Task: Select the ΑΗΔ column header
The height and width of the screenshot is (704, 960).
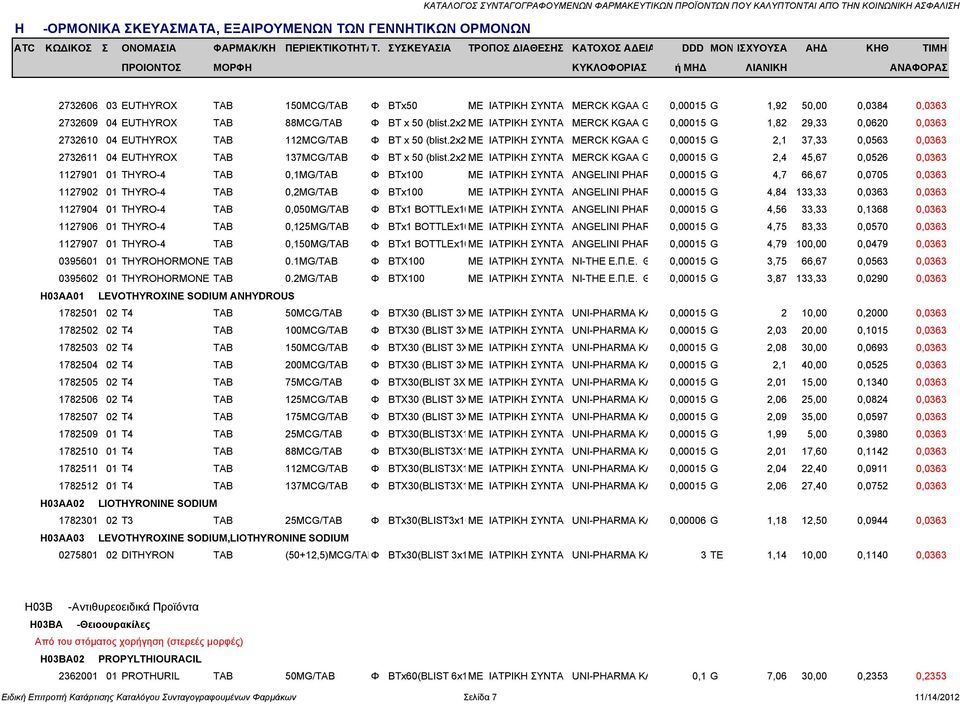Action: tap(816, 48)
